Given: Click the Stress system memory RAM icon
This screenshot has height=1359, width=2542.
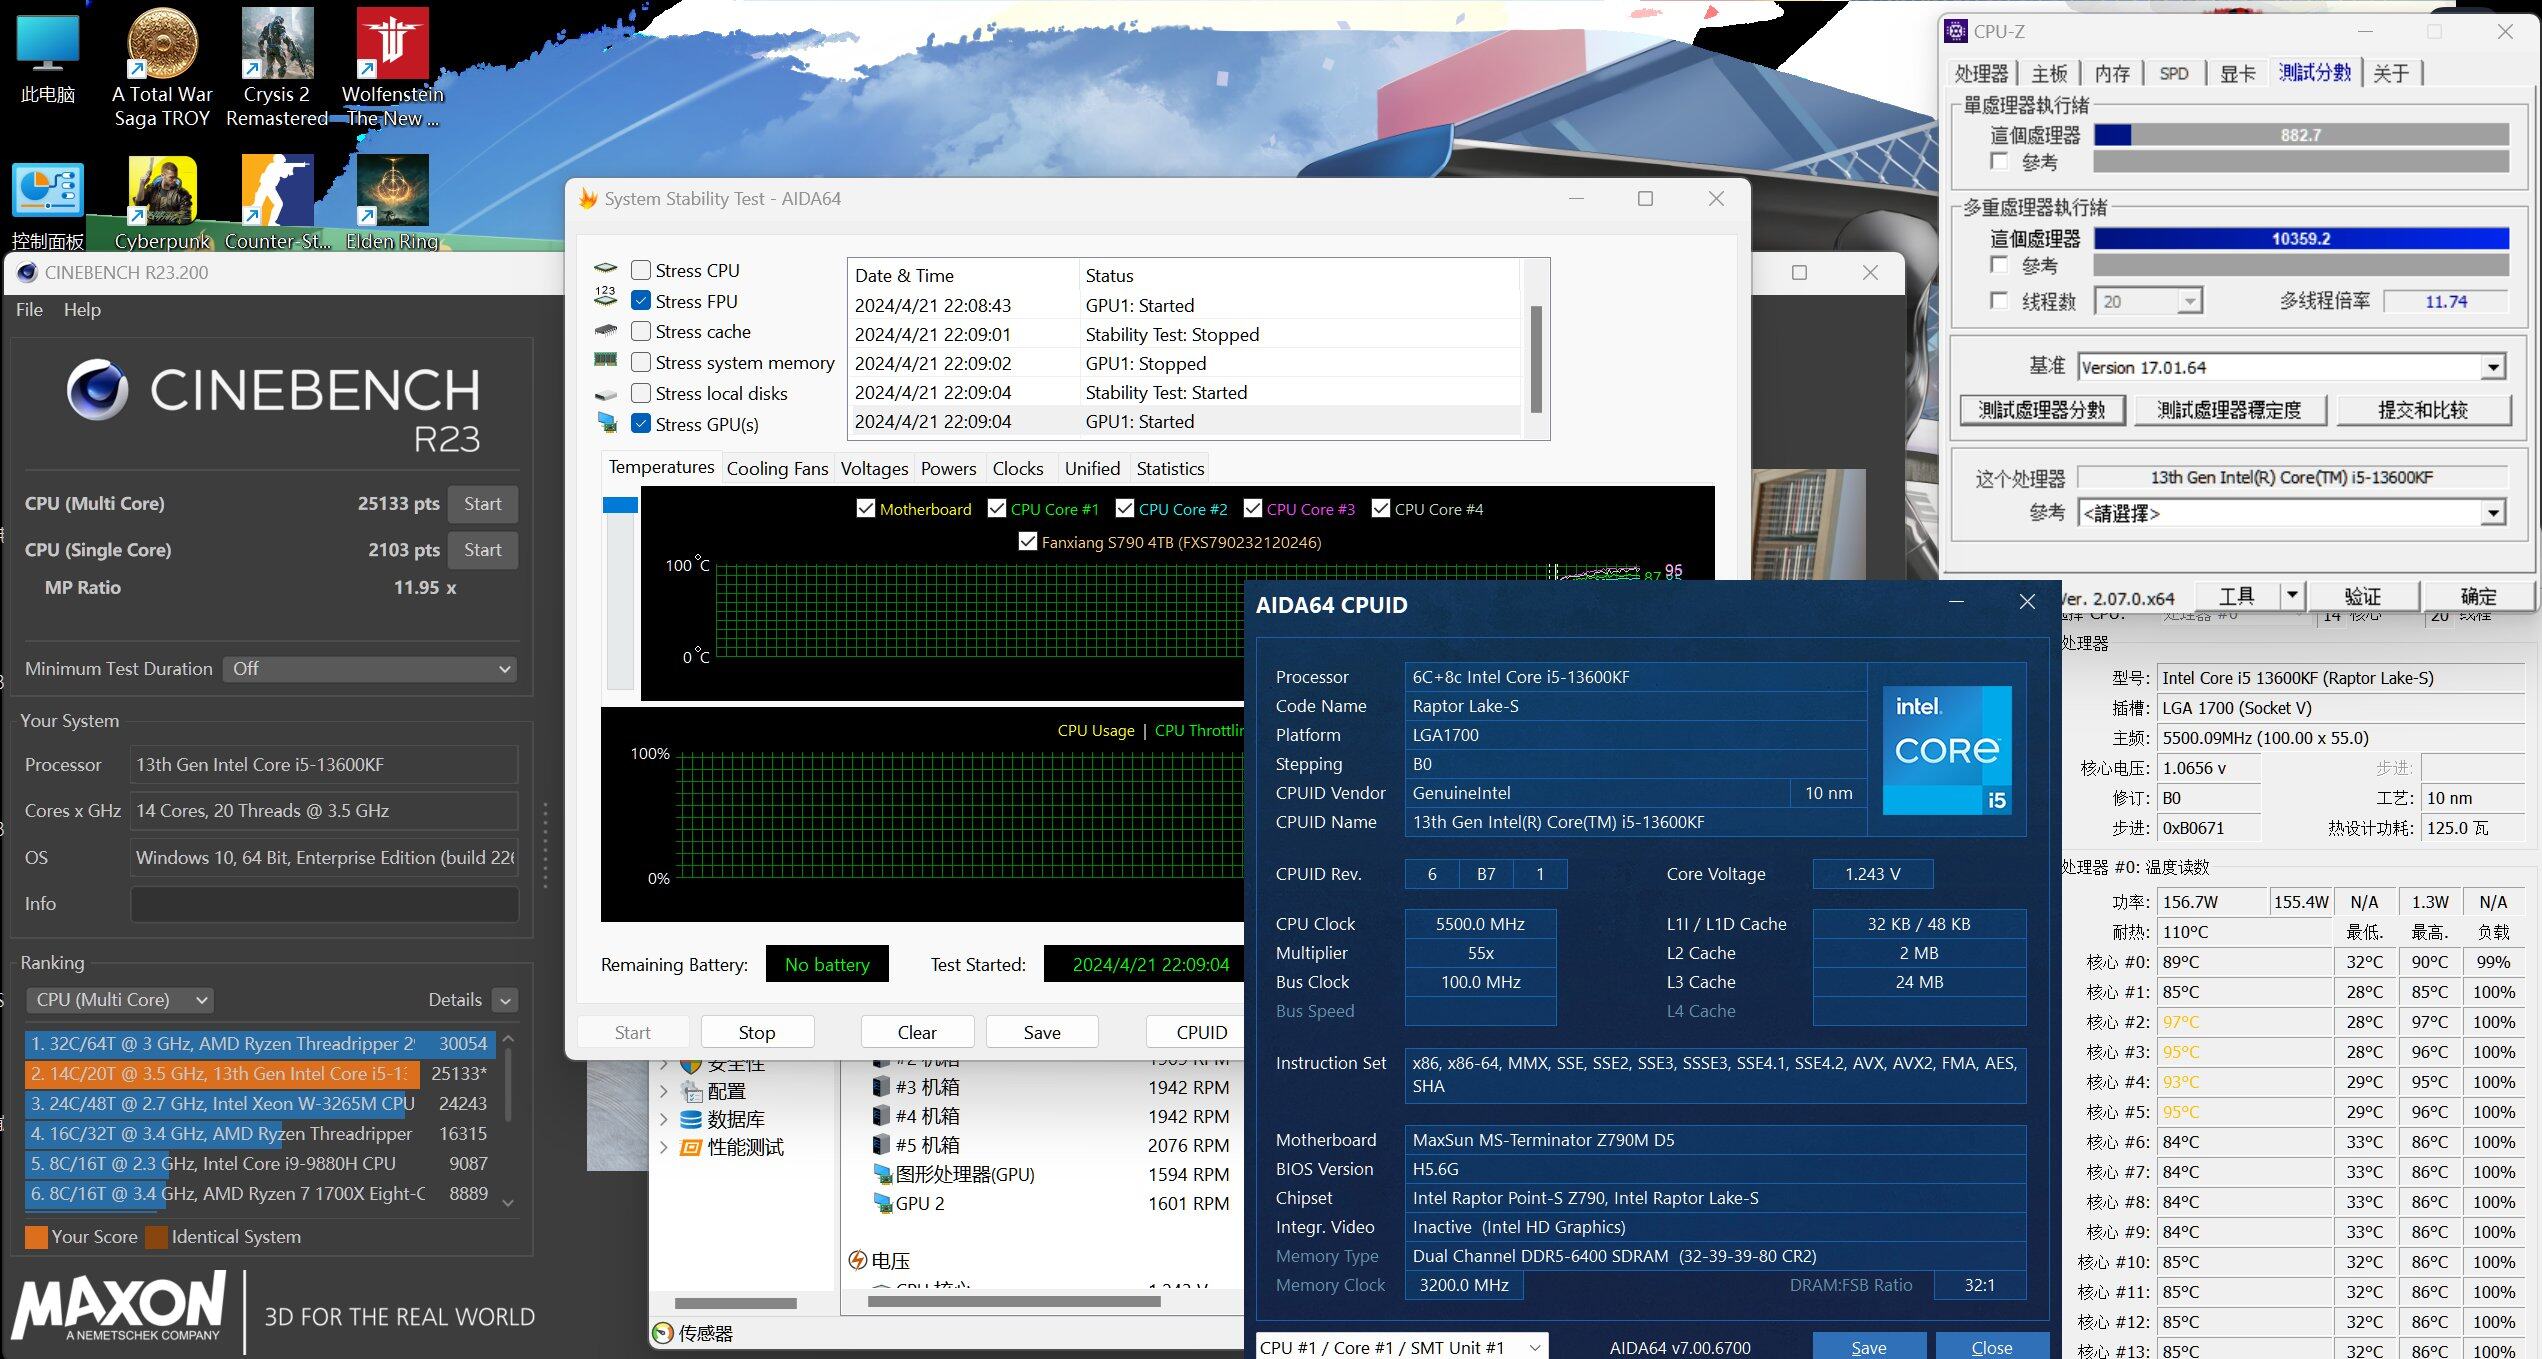Looking at the screenshot, I should click(x=606, y=359).
